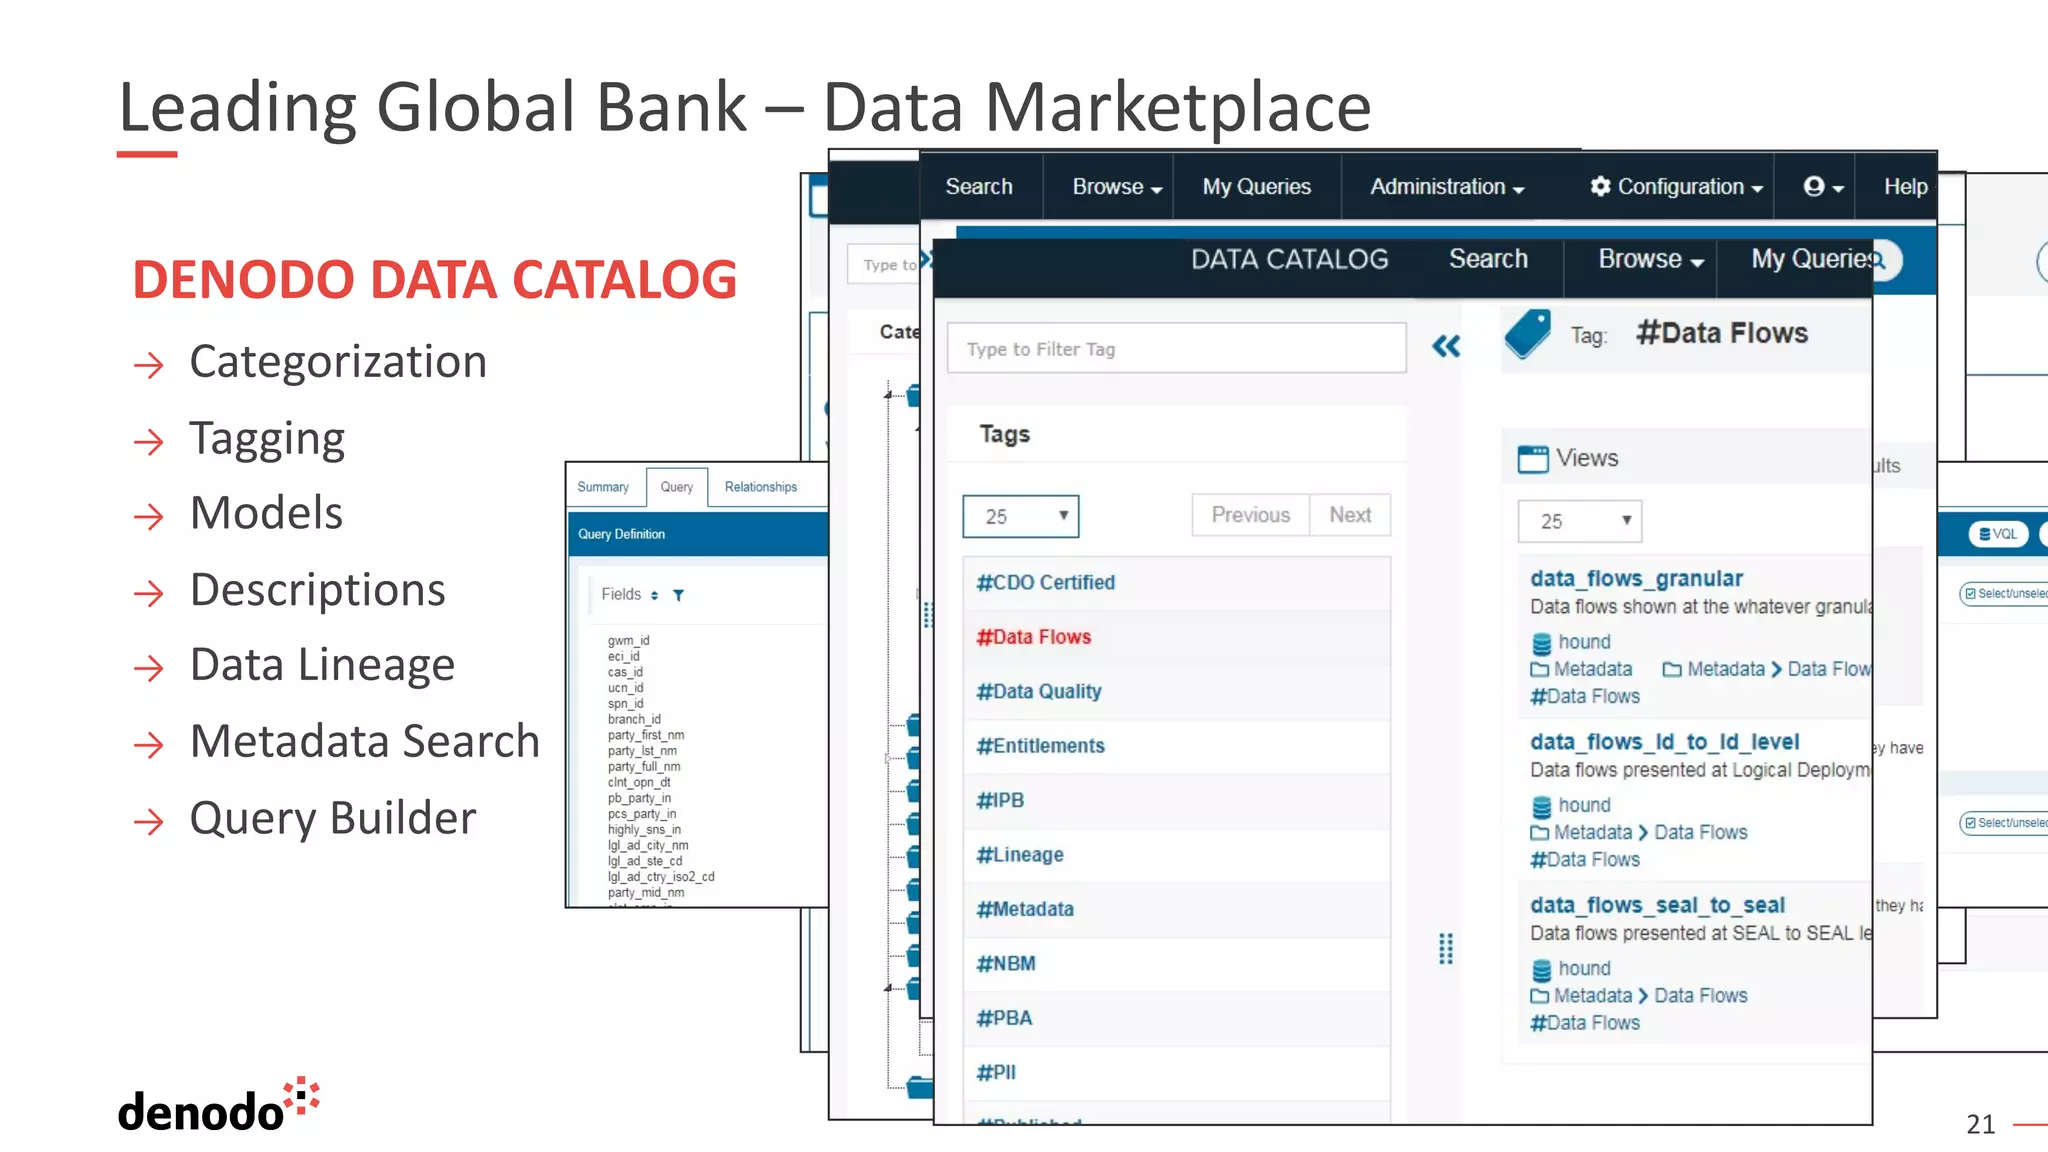This screenshot has height=1152, width=2048.
Task: Click the highly_sns_in field
Action: pyautogui.click(x=644, y=830)
